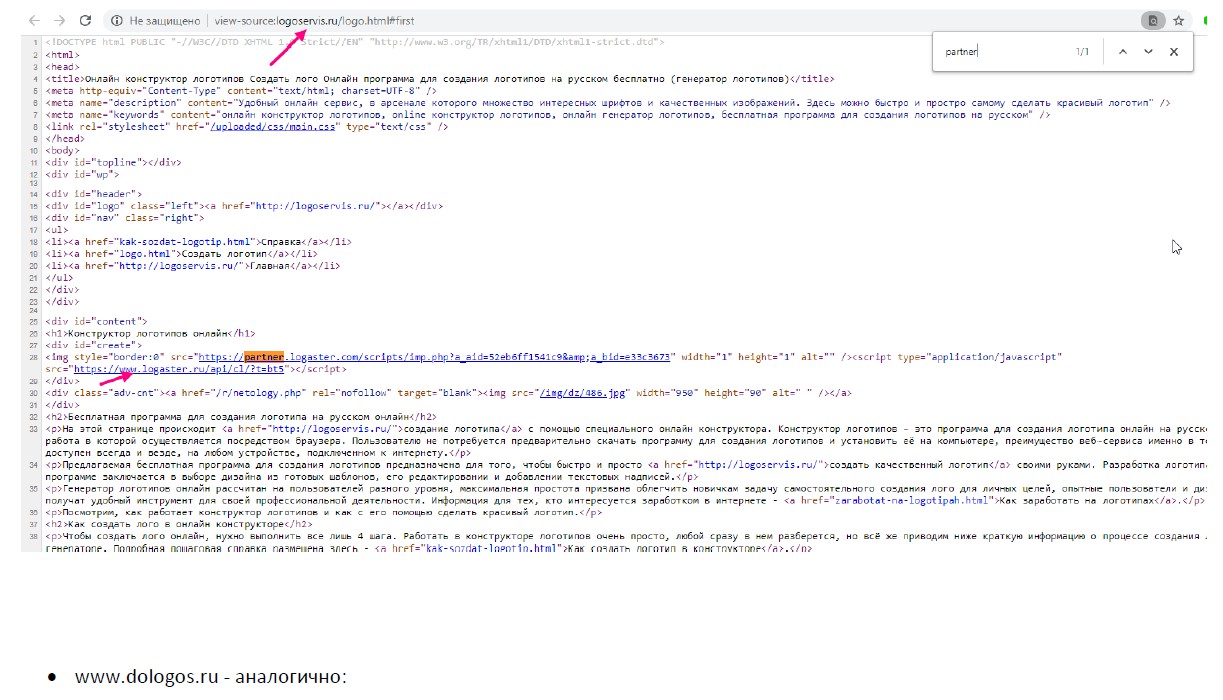This screenshot has width=1223, height=700.
Task: Click the meta http-equiv Content-Type line
Action: point(241,90)
